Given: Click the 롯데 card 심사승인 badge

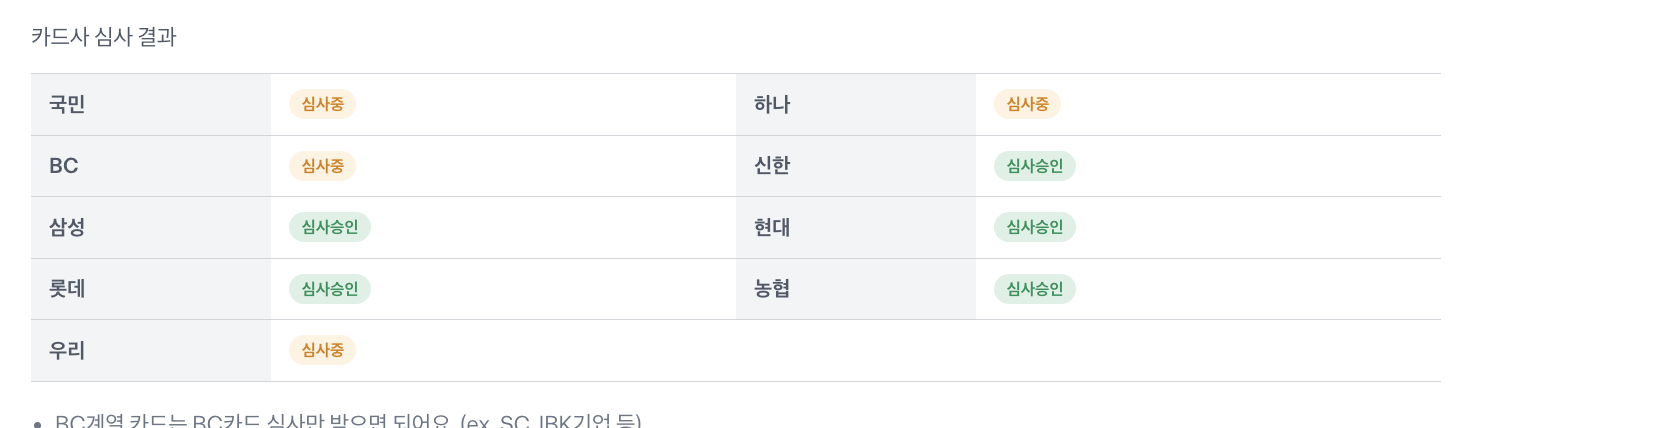Looking at the screenshot, I should coord(329,289).
